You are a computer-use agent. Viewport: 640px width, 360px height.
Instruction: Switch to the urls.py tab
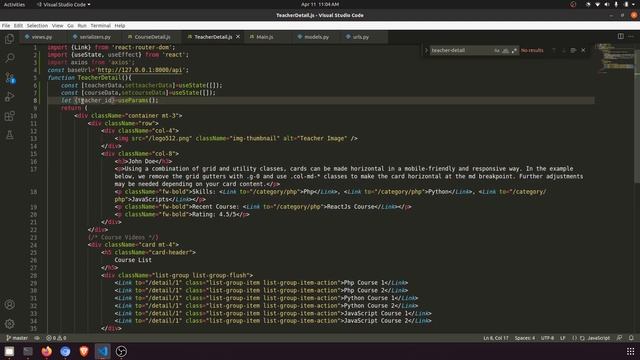click(360, 37)
